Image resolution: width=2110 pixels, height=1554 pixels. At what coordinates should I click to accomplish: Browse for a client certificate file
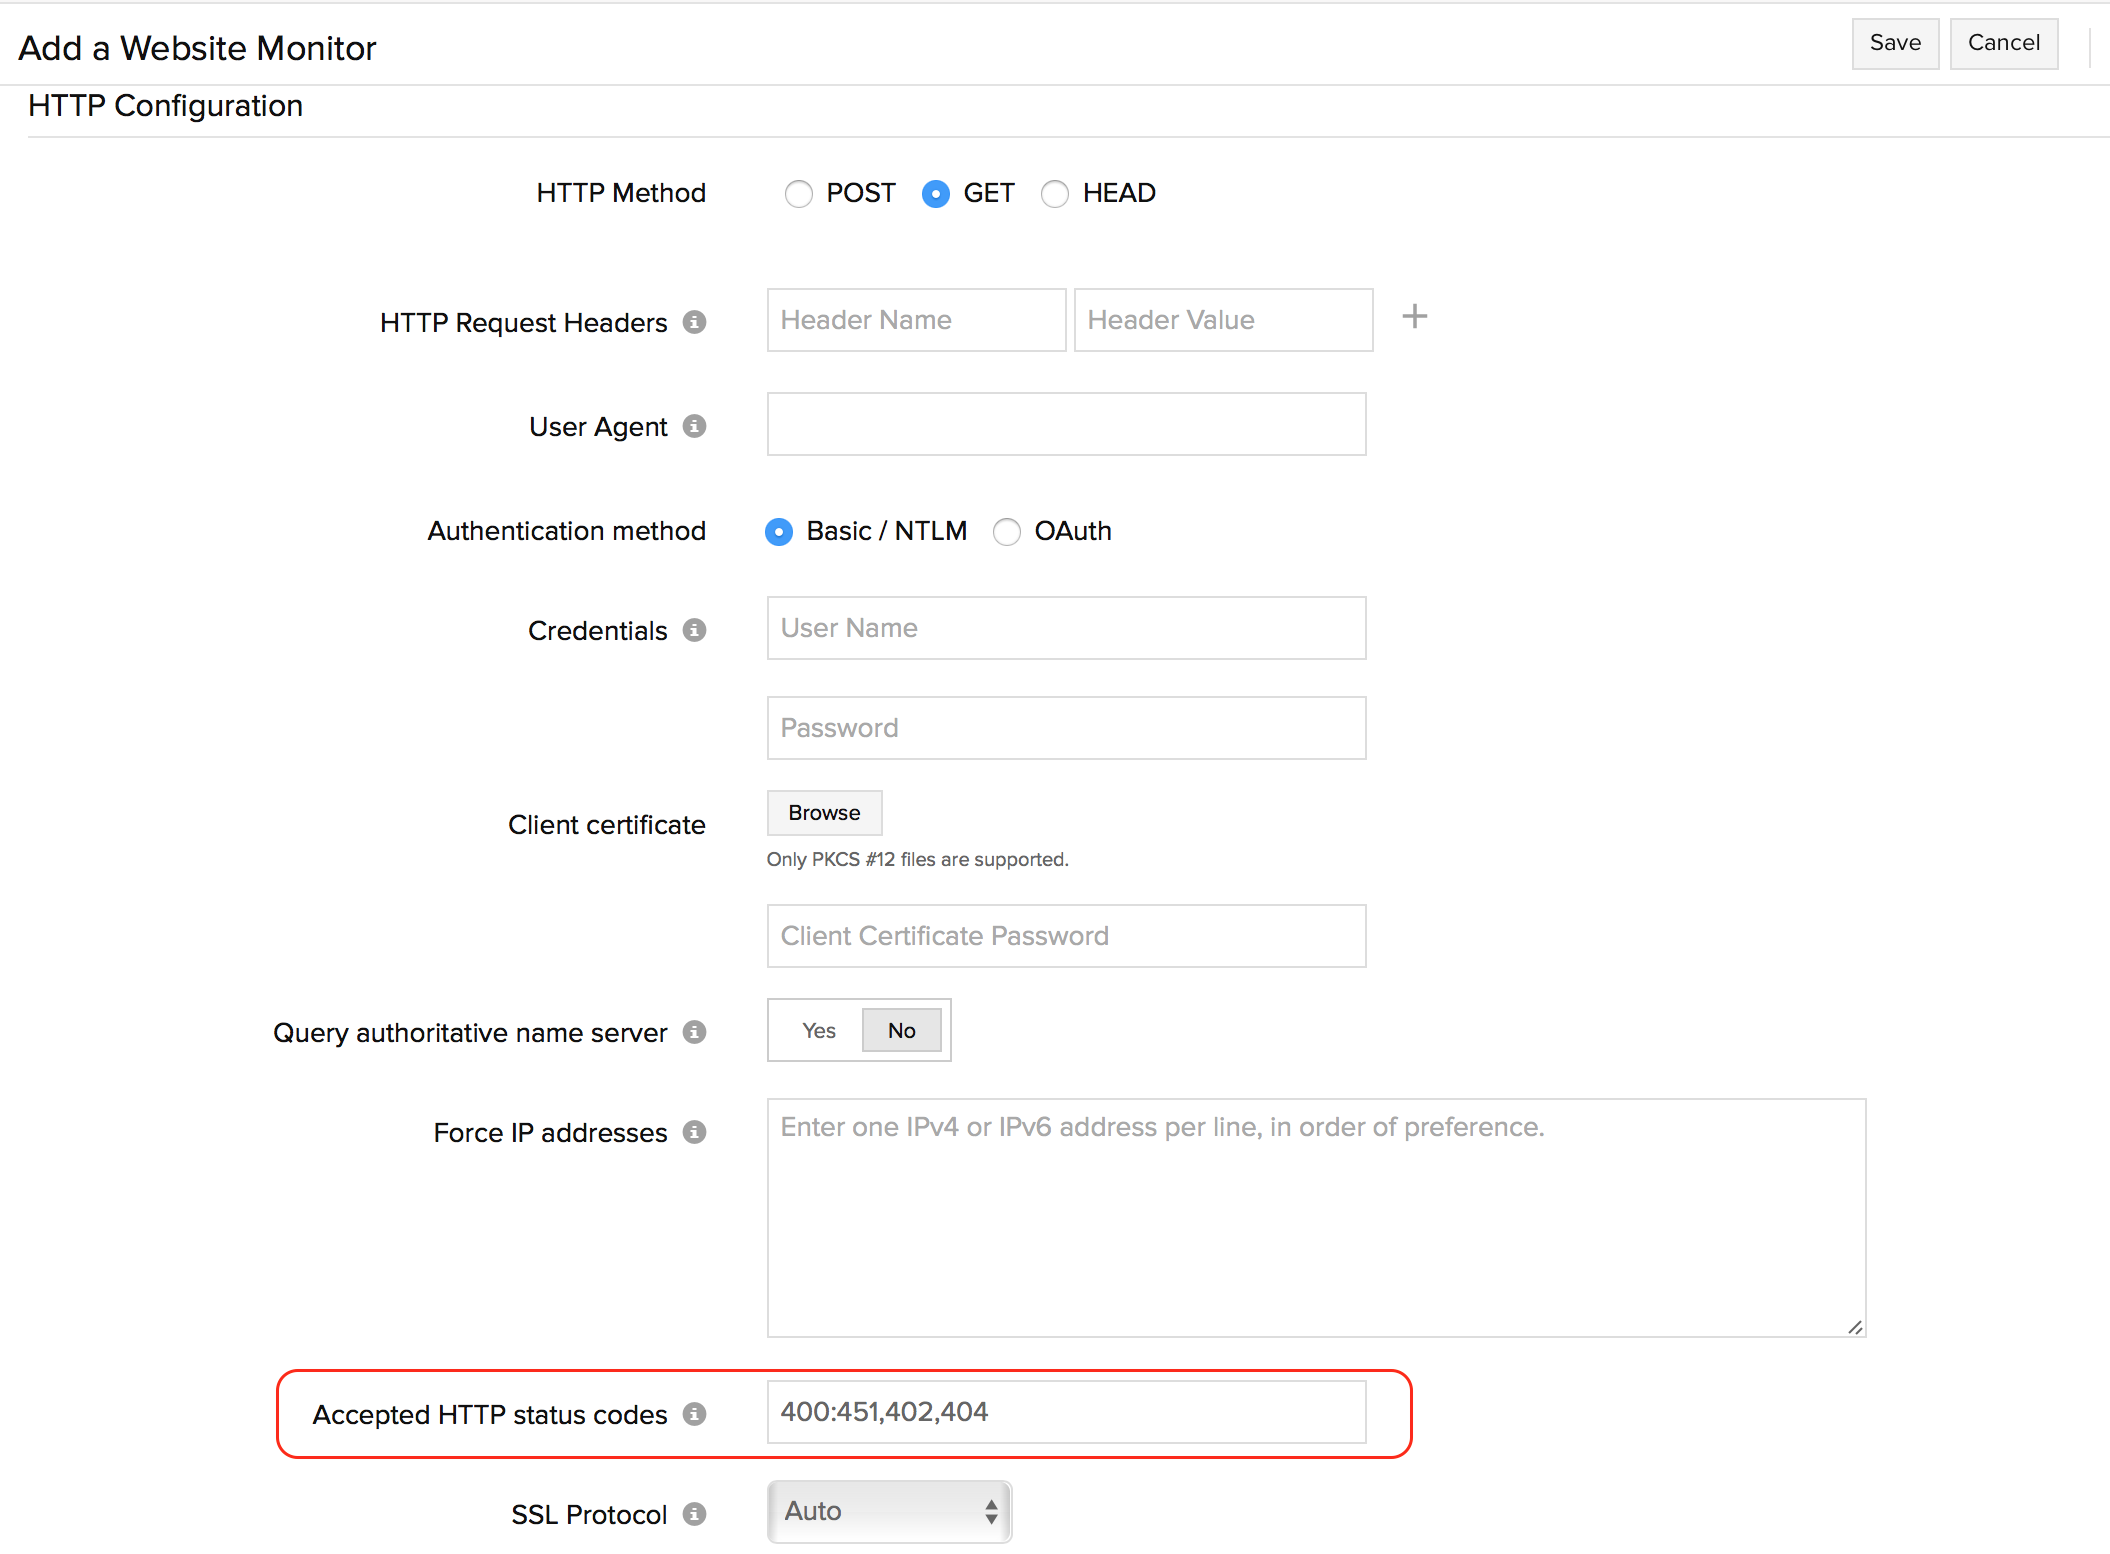coord(824,812)
